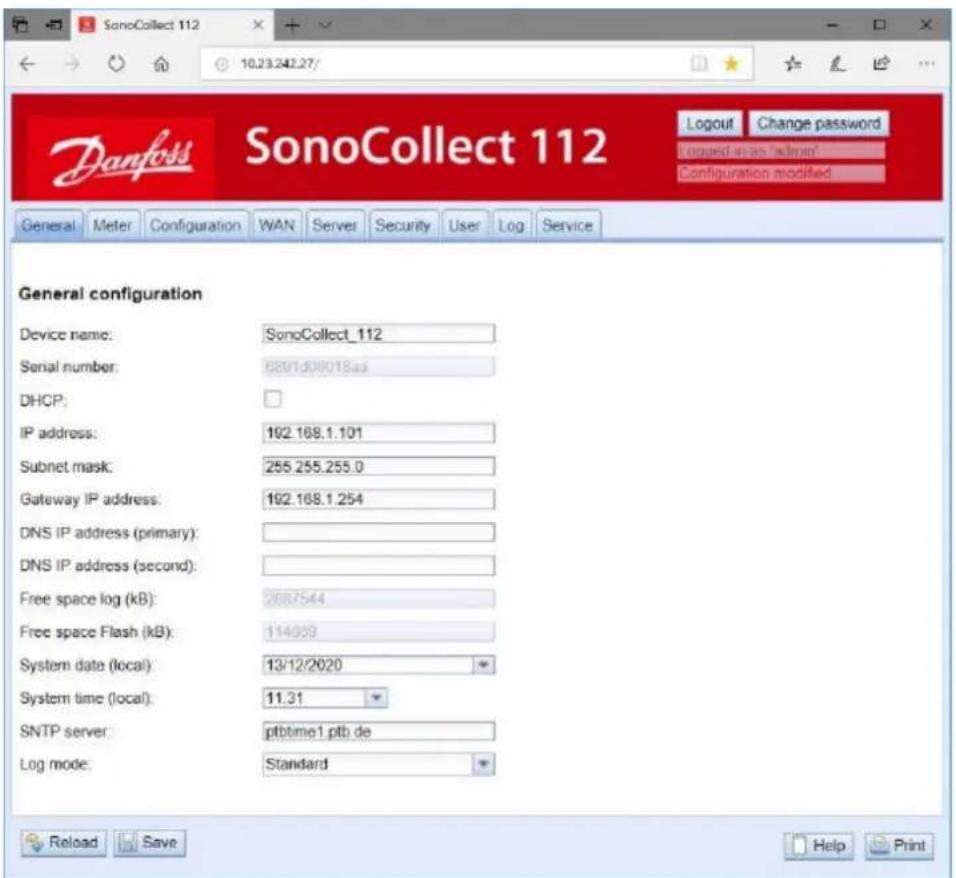Open the Server tab
The height and width of the screenshot is (878, 956).
tap(335, 226)
